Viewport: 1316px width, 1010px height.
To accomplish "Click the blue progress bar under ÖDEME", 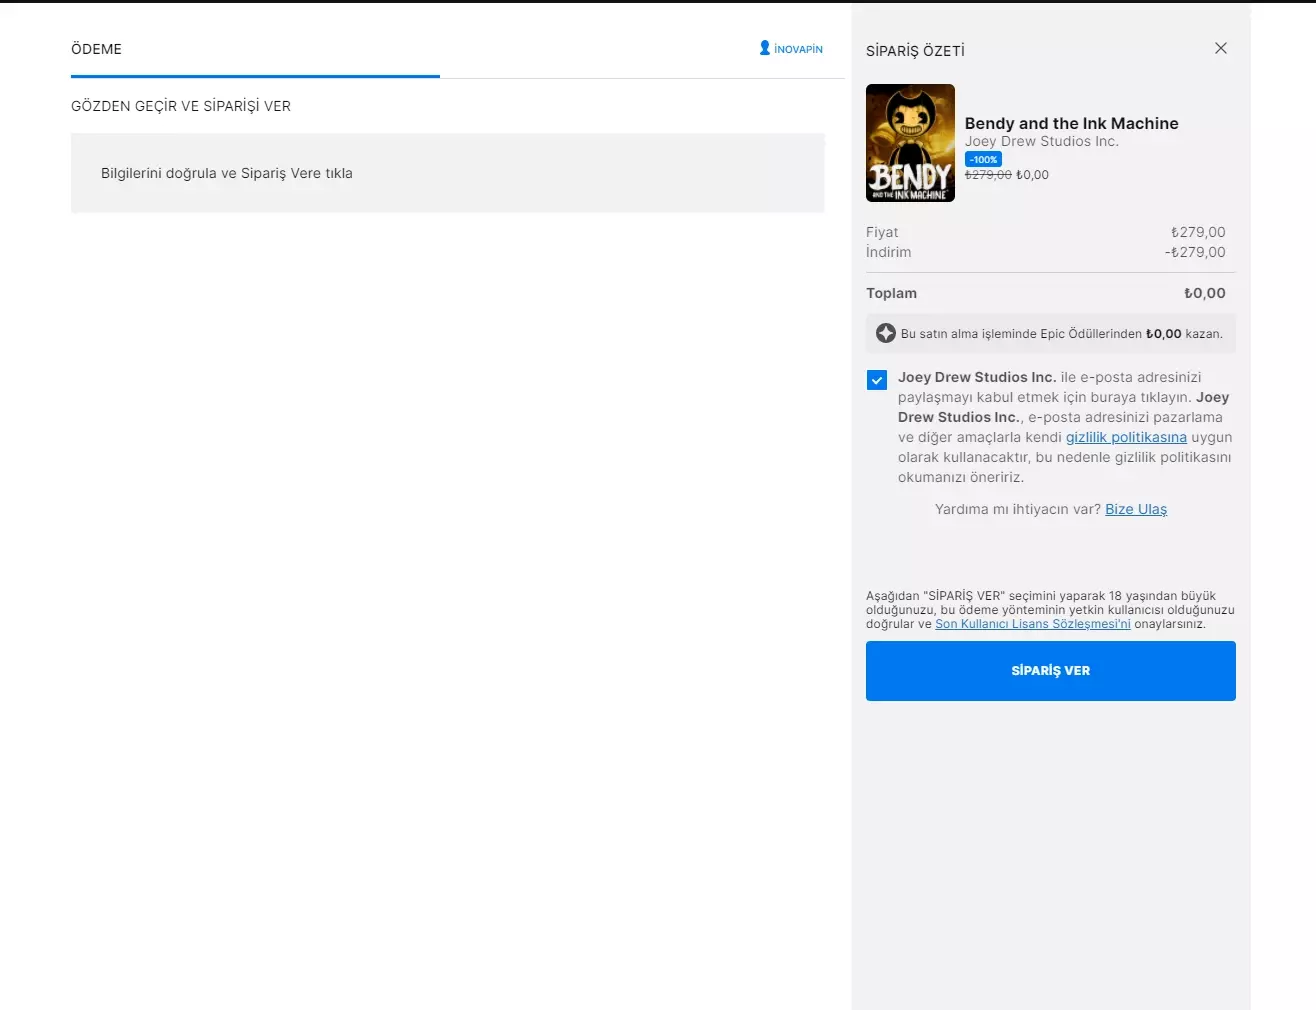I will (x=255, y=76).
